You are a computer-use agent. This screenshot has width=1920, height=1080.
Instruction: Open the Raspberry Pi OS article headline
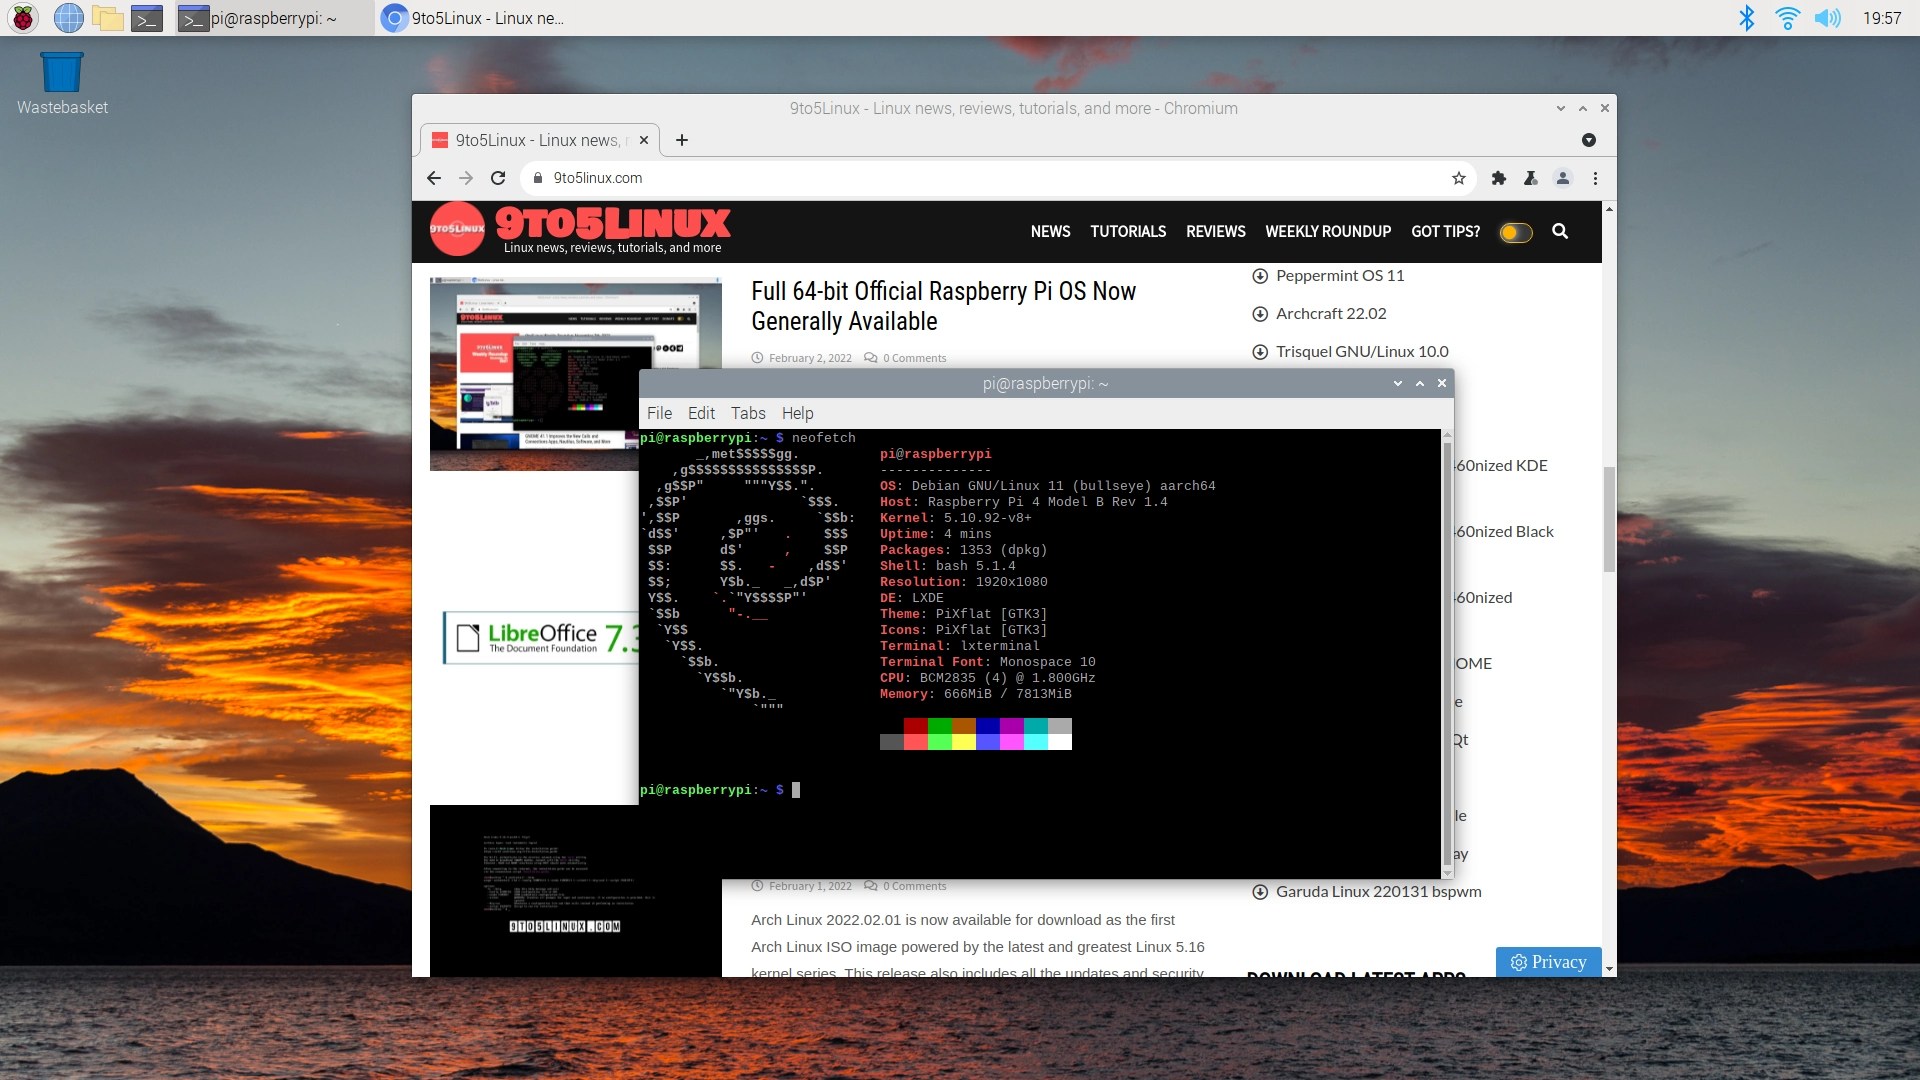click(942, 306)
